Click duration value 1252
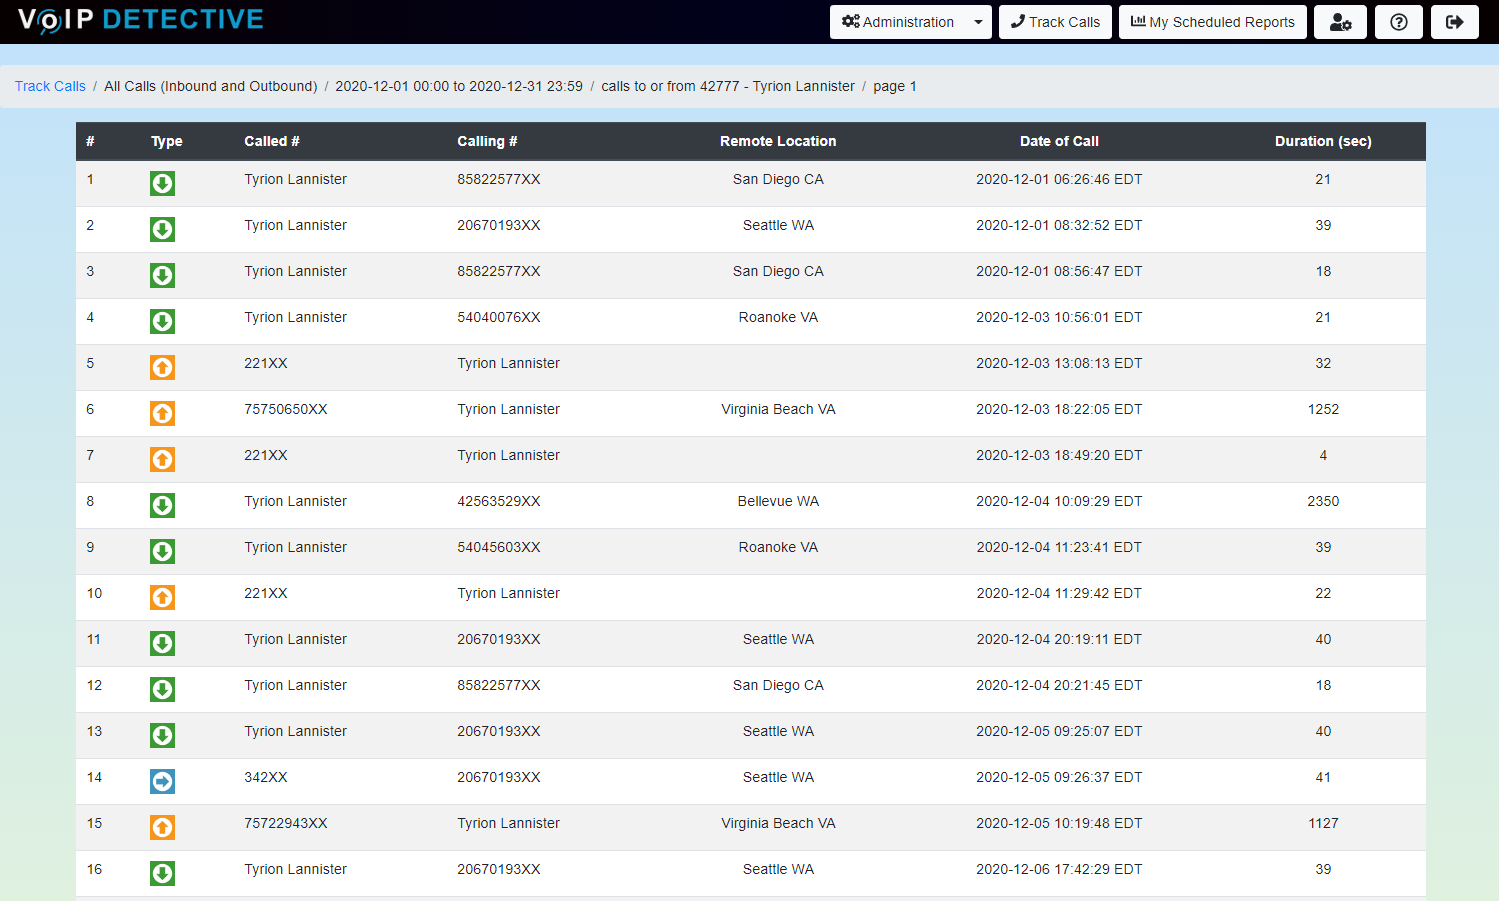The height and width of the screenshot is (901, 1499). click(x=1323, y=409)
